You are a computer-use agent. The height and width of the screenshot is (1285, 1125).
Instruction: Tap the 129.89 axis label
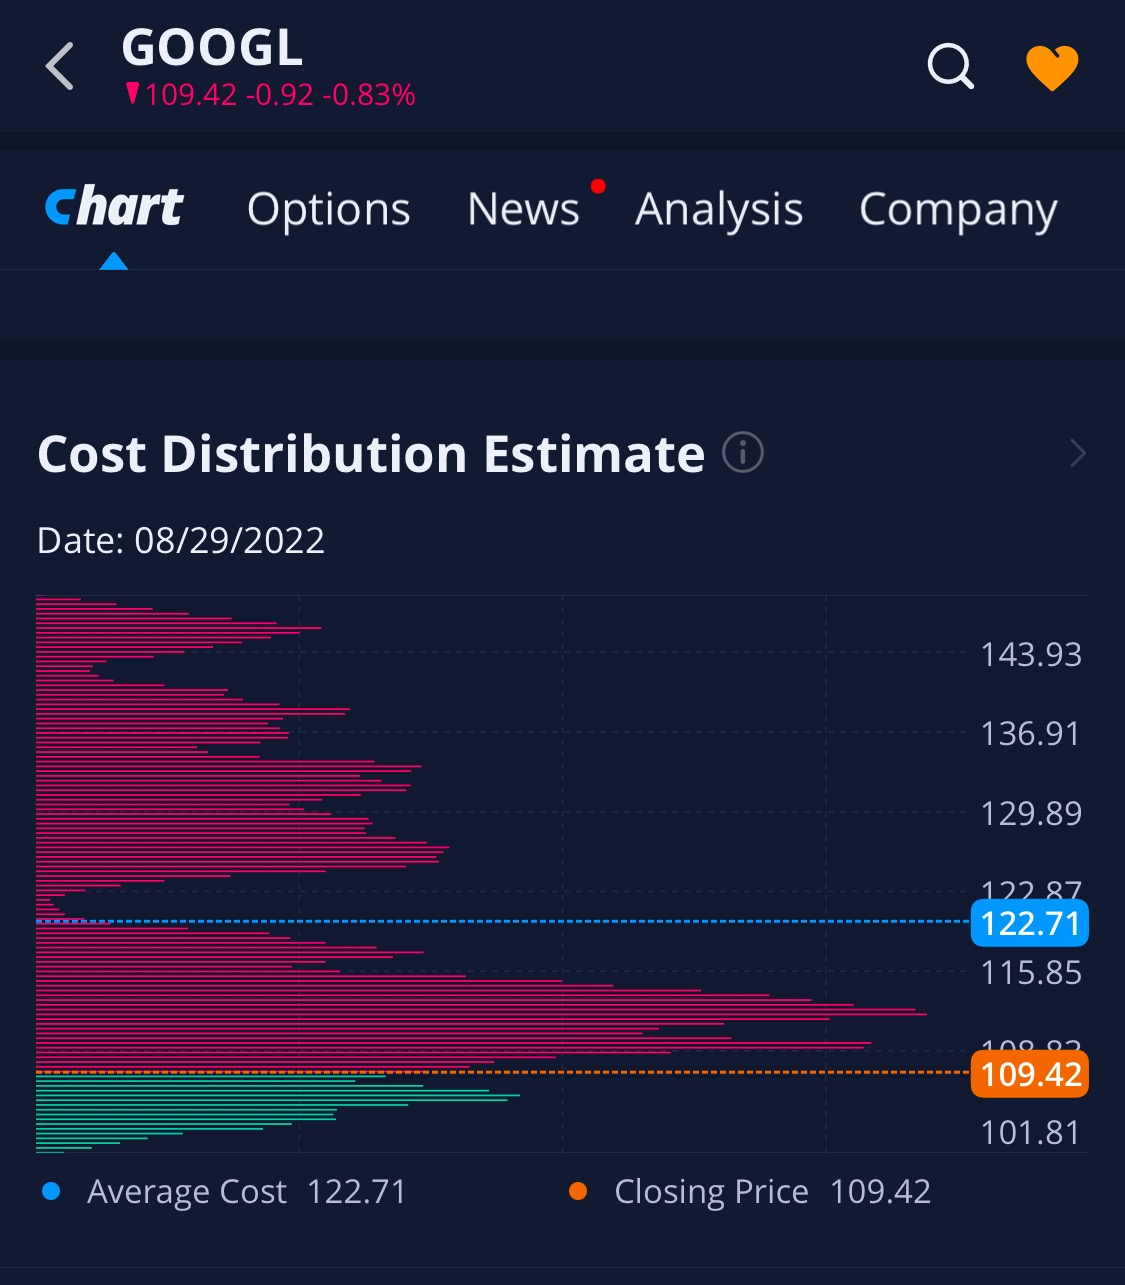pyautogui.click(x=1031, y=813)
